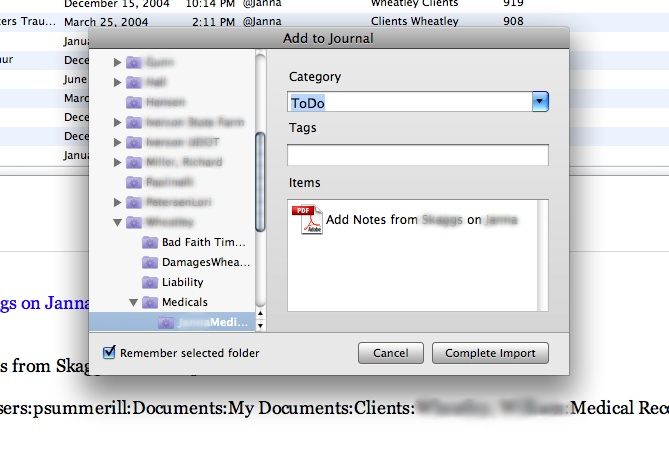The width and height of the screenshot is (669, 473).
Task: Click the March 25, 2004 row in background
Action: tap(334, 21)
